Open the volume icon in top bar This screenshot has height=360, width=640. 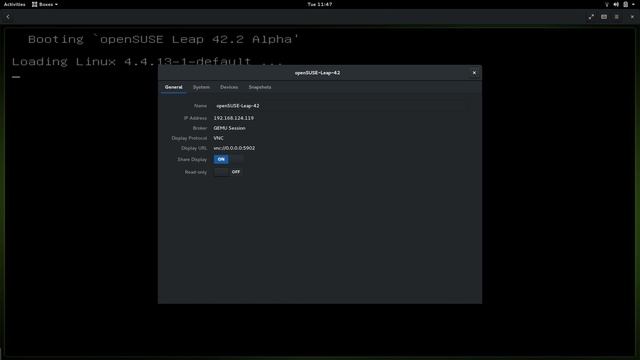point(616,4)
